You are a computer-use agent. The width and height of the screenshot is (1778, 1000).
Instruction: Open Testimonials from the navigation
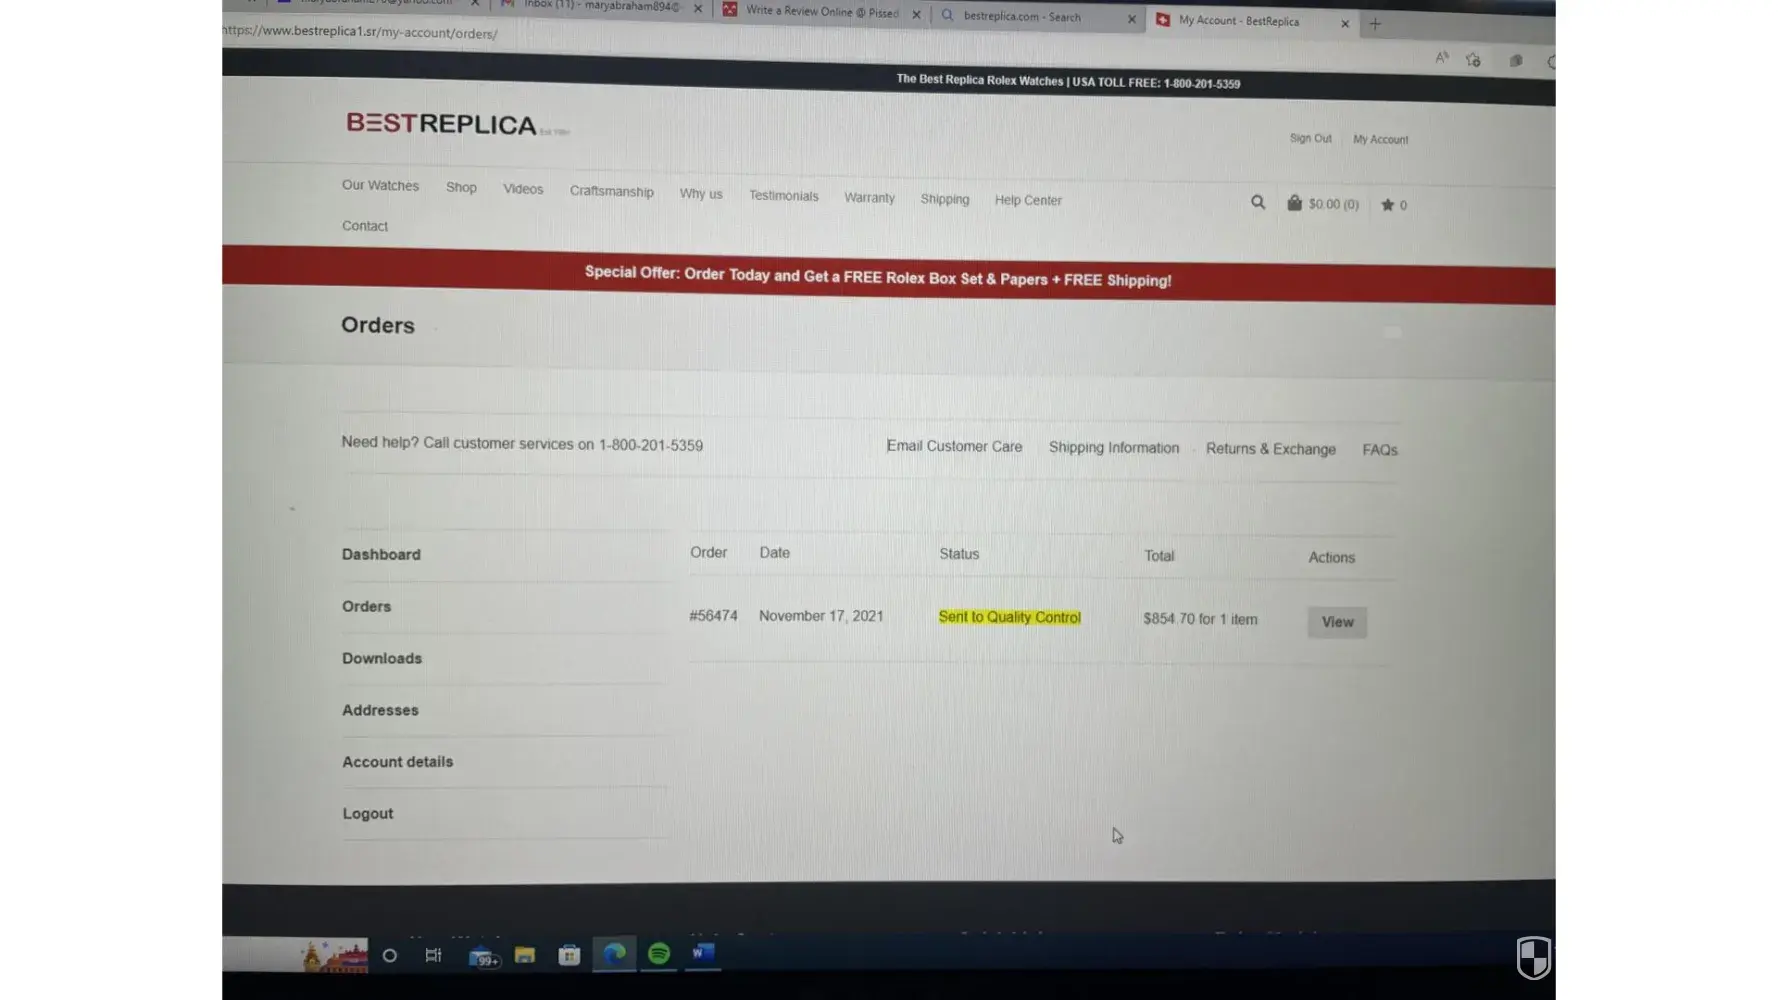(784, 196)
